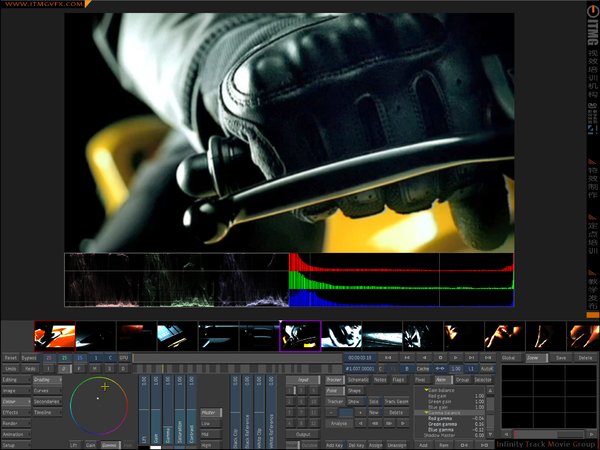Click the play forward transport button

click(456, 357)
